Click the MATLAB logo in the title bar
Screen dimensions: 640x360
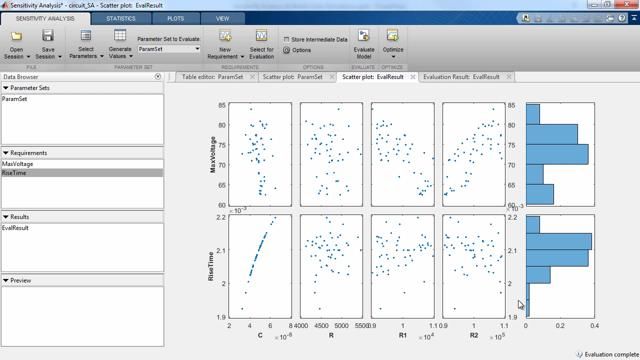click(x=4, y=5)
